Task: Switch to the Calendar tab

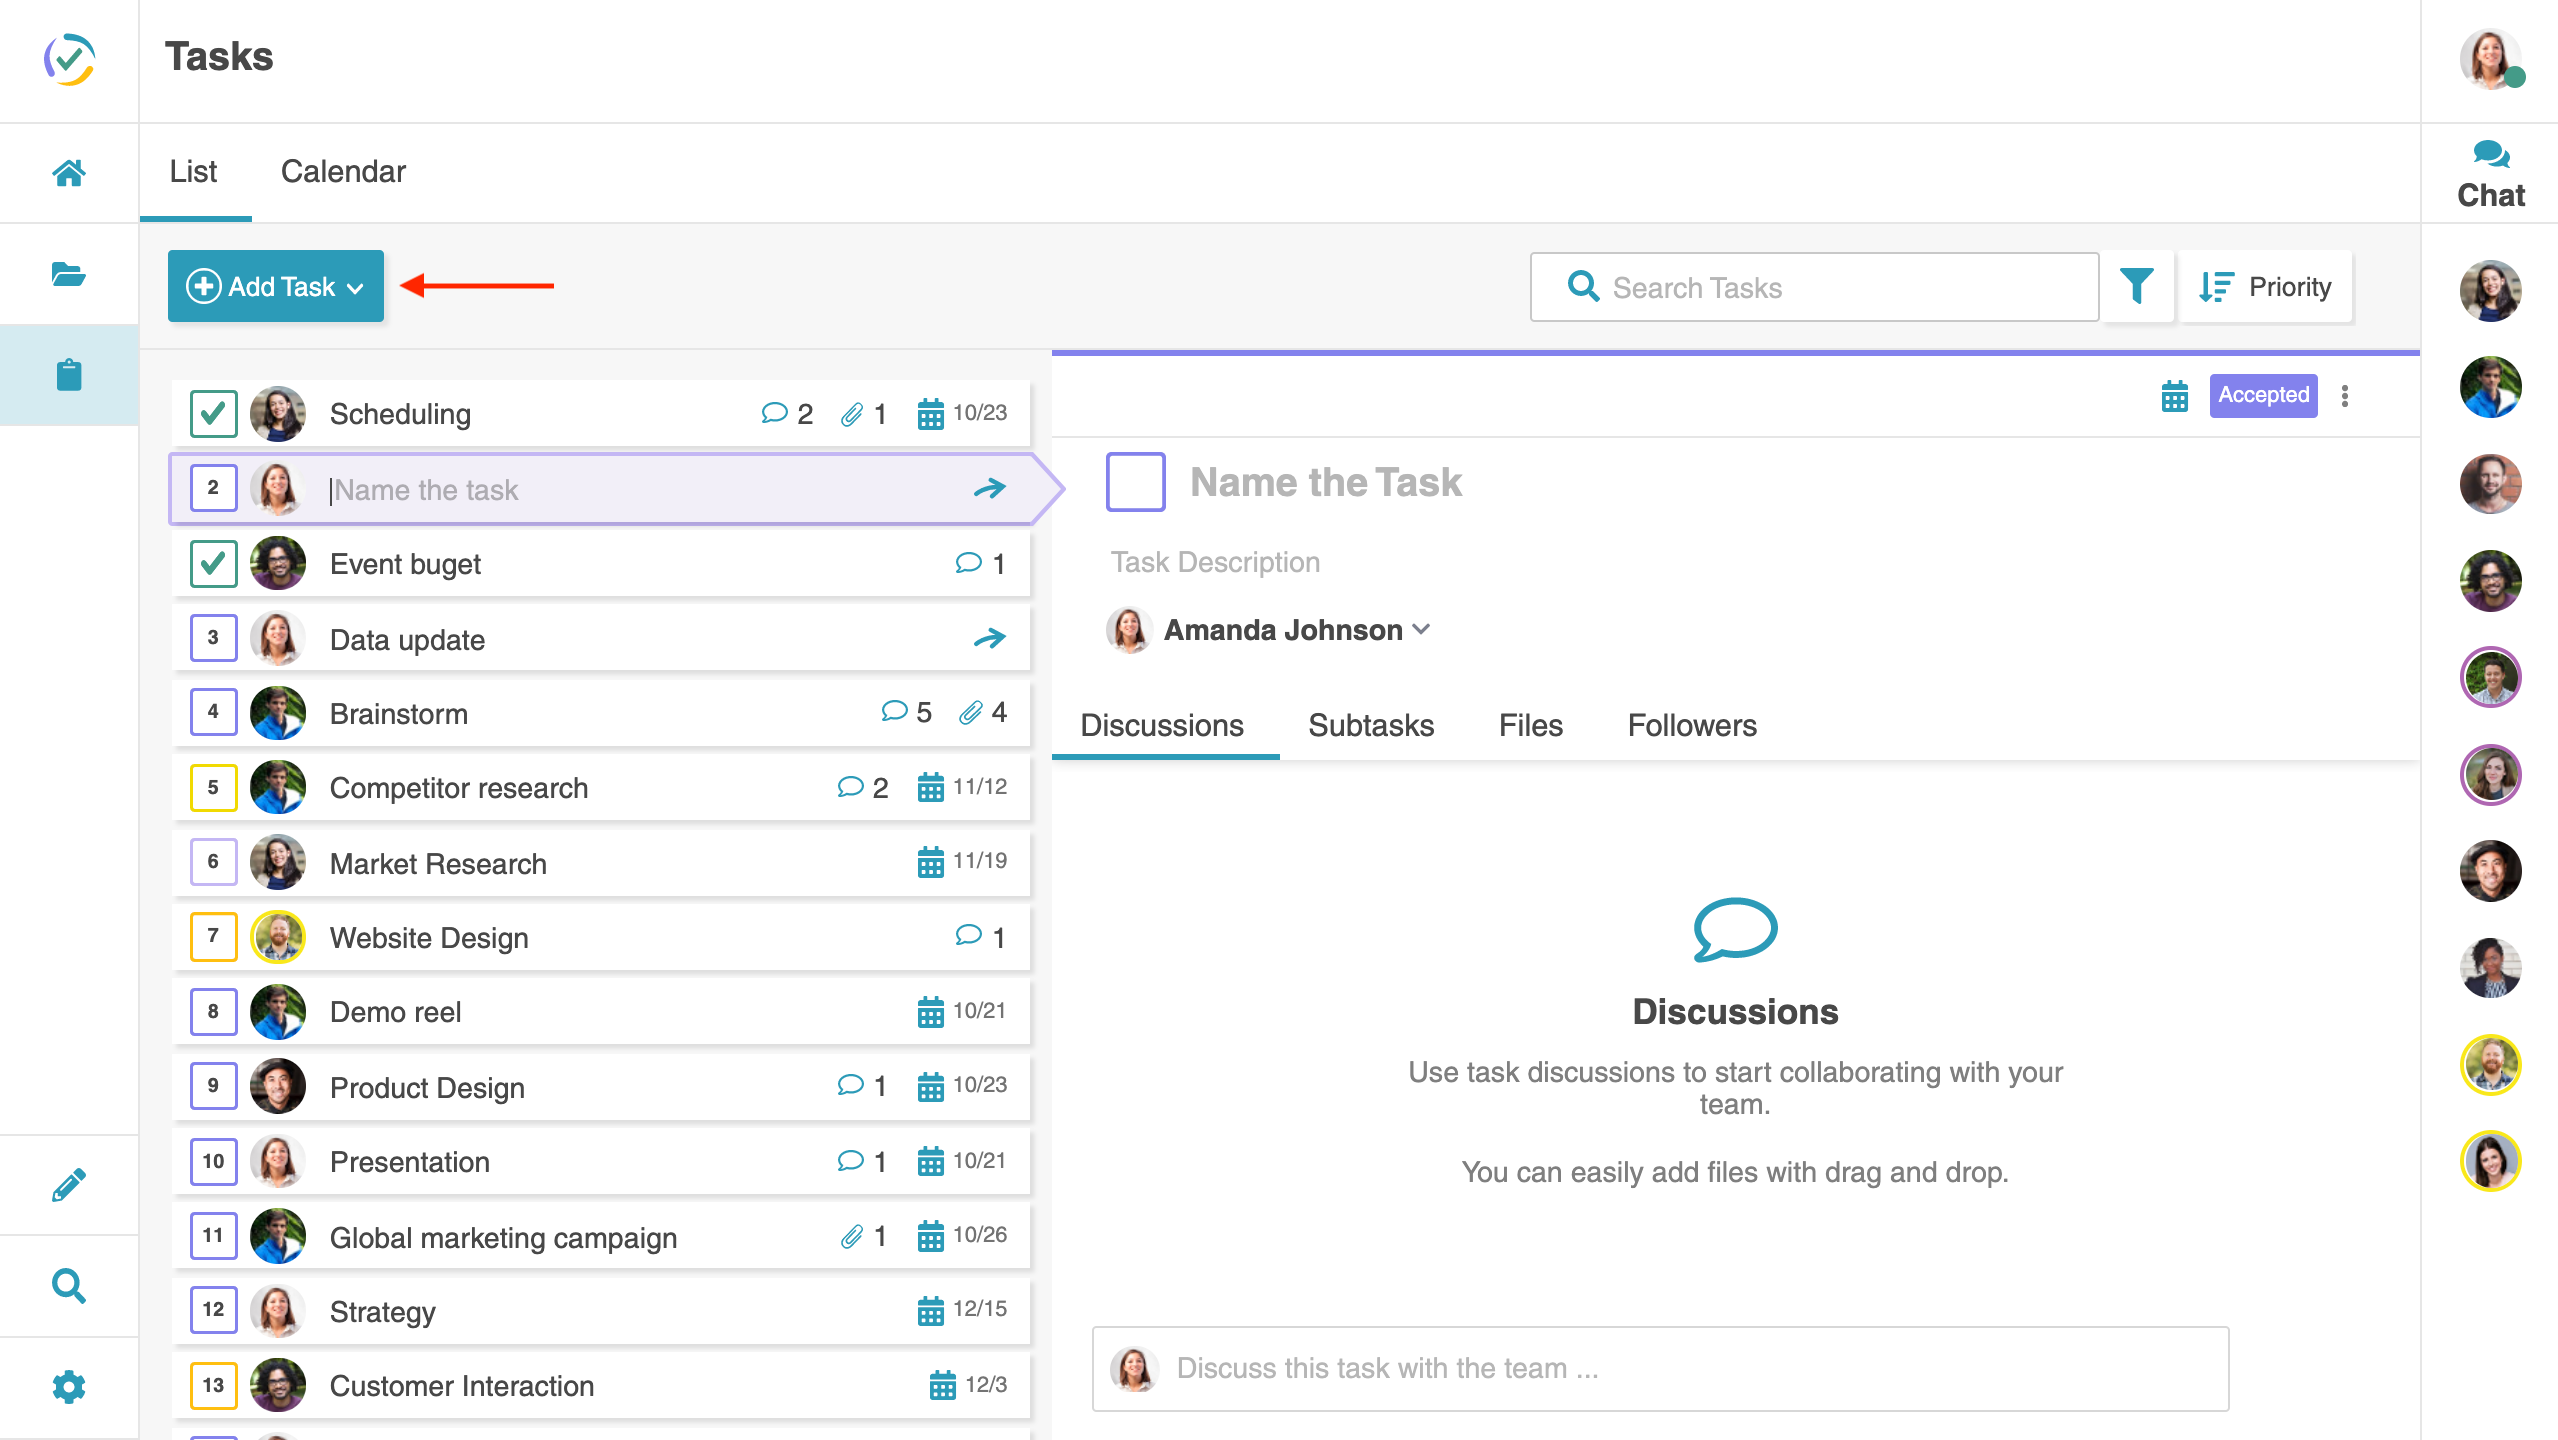Action: (x=343, y=171)
